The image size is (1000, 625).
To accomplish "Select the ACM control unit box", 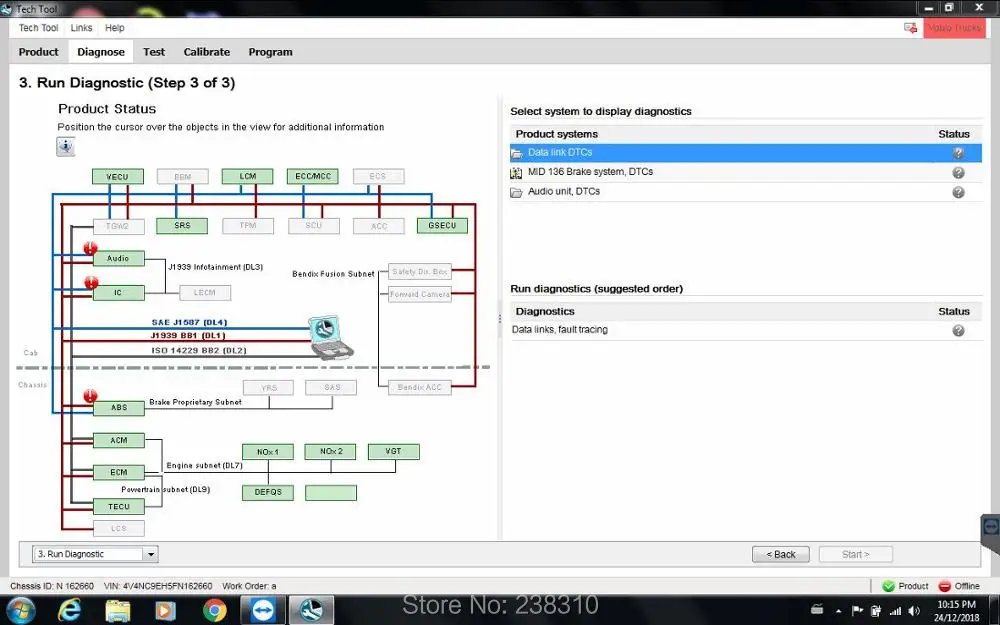I will tap(119, 441).
